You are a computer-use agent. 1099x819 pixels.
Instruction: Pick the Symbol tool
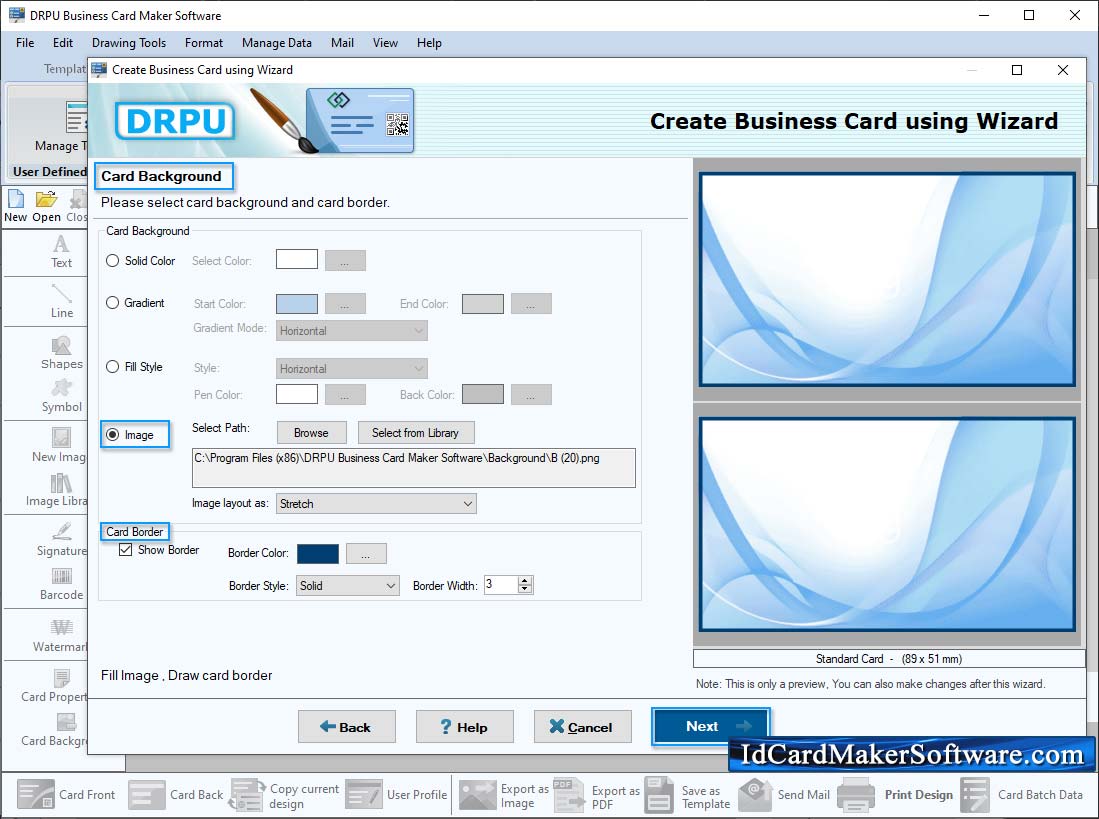(61, 396)
